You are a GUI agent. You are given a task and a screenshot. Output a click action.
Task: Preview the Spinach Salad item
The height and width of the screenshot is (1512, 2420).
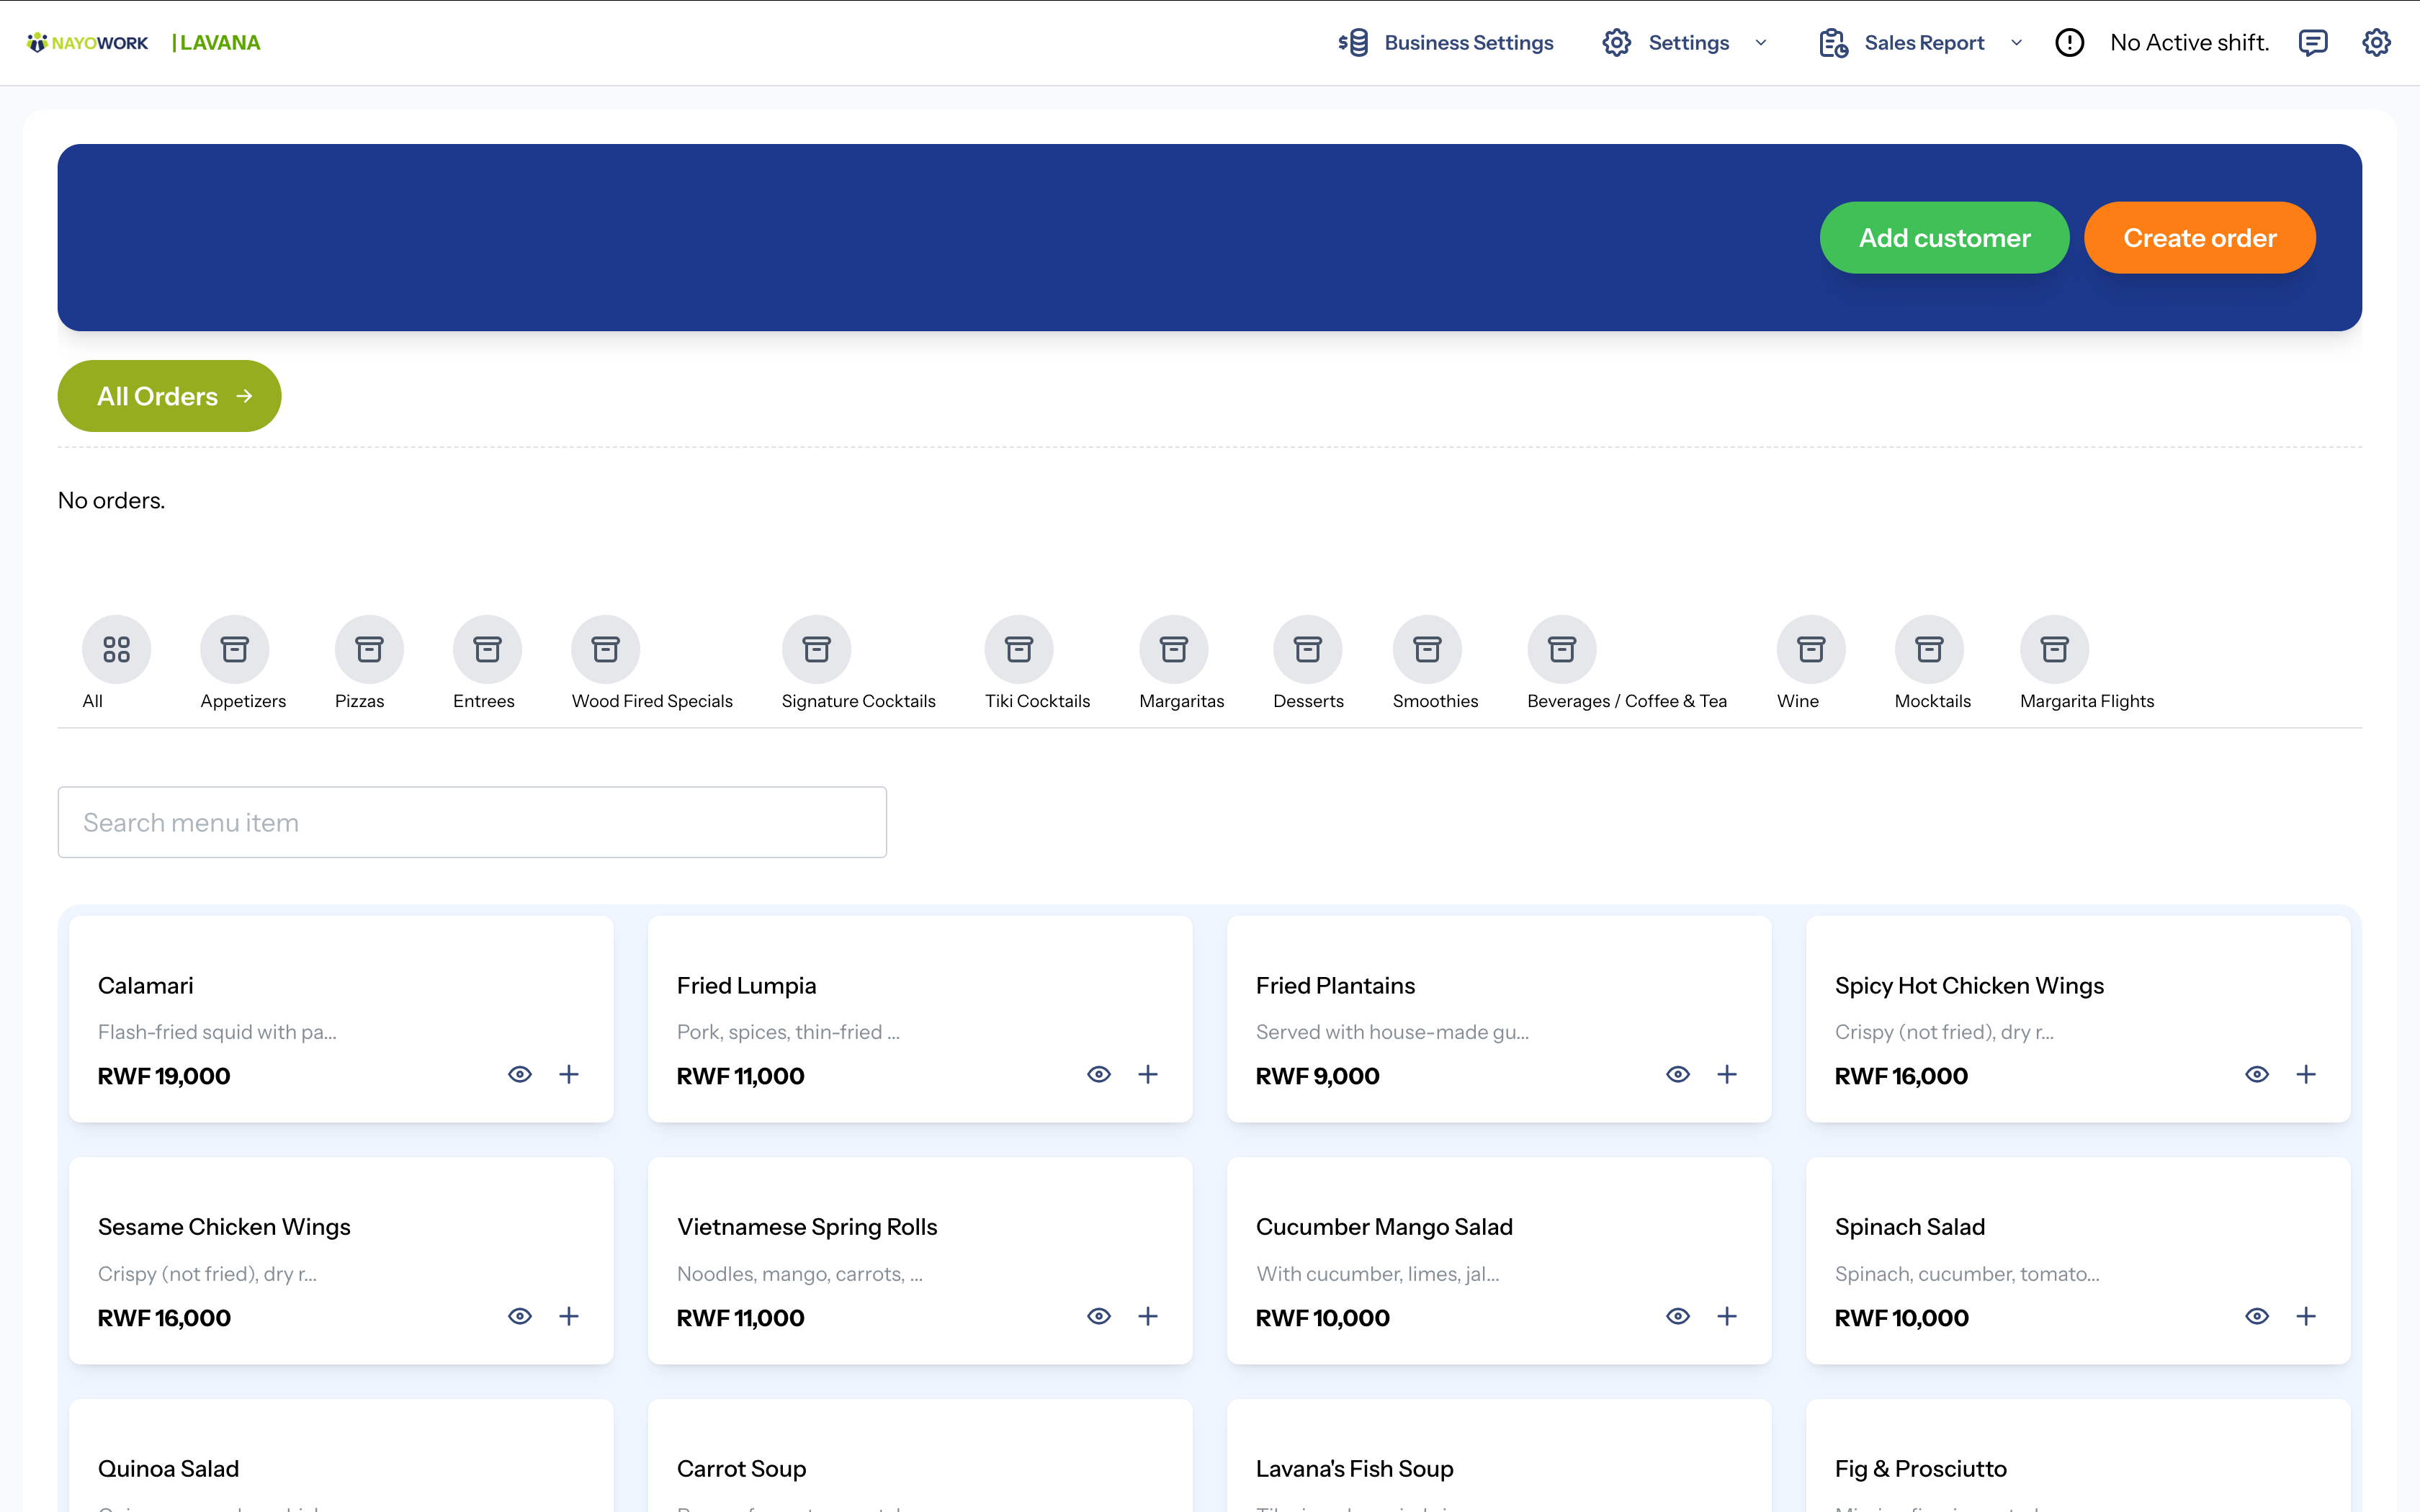(2256, 1316)
